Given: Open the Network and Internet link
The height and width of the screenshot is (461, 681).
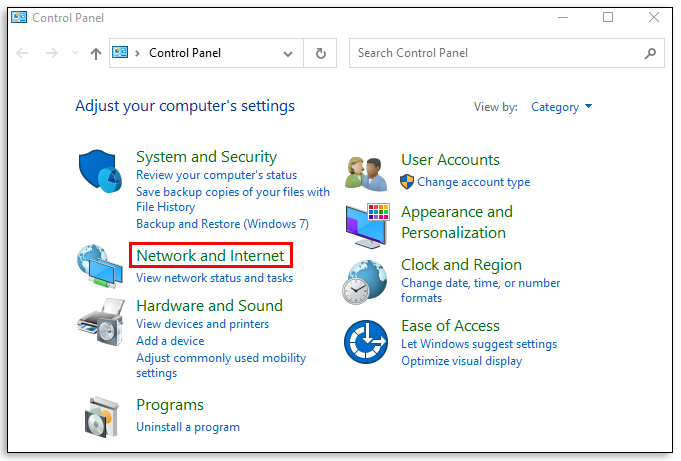Looking at the screenshot, I should click(210, 256).
